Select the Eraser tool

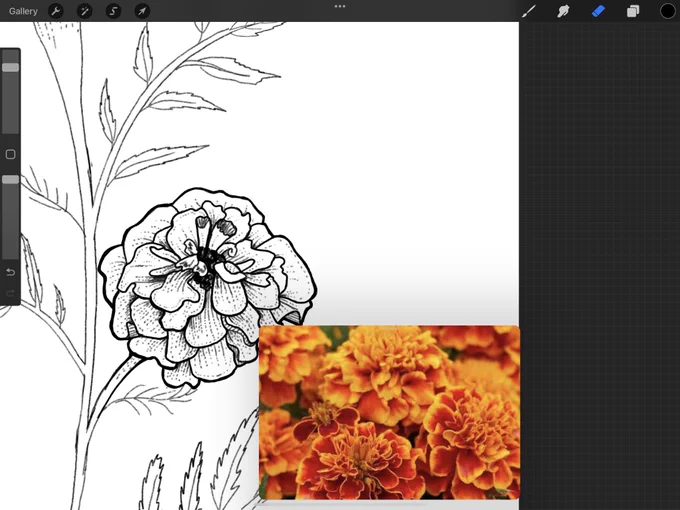pyautogui.click(x=598, y=11)
